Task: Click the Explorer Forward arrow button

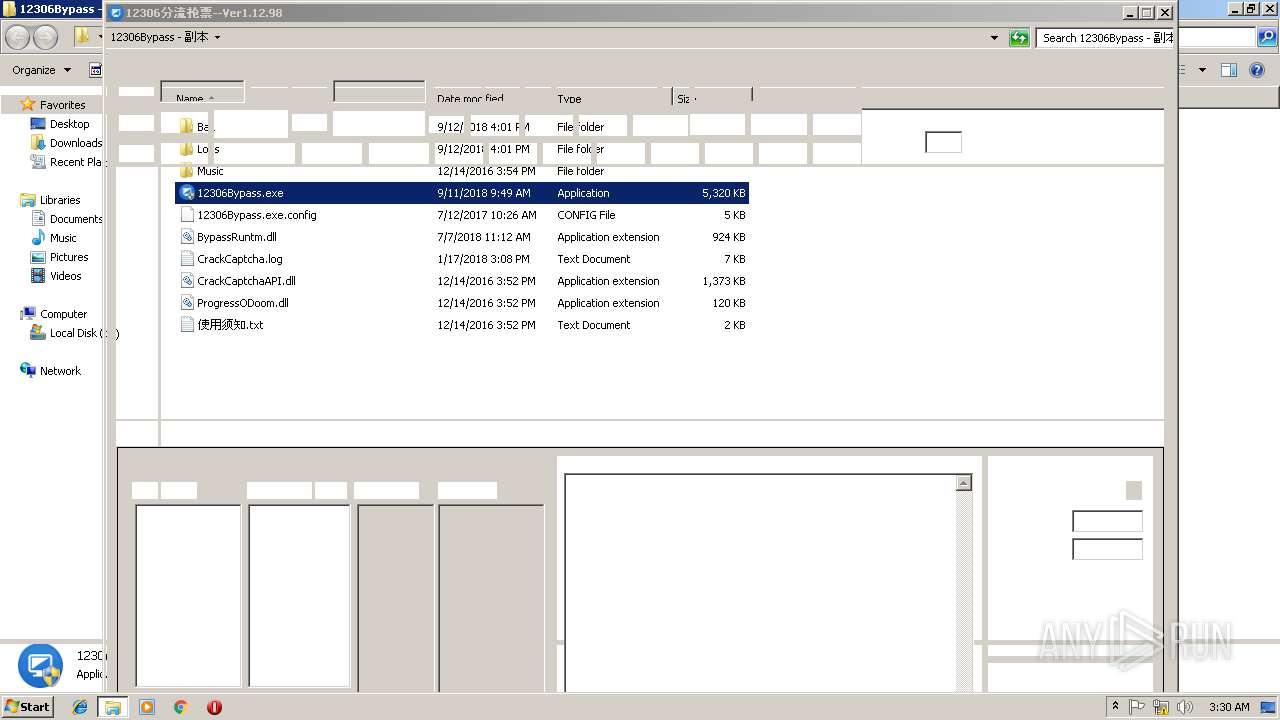Action: (45, 38)
